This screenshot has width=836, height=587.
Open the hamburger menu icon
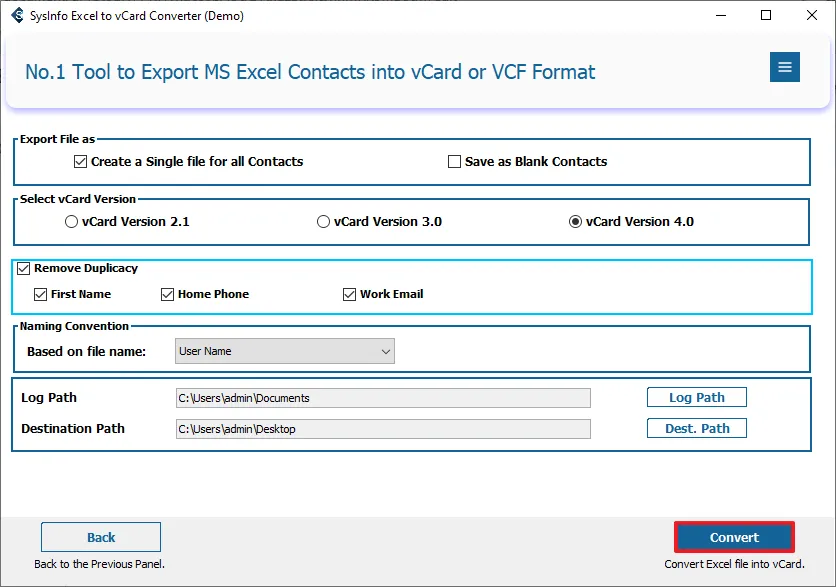click(784, 67)
